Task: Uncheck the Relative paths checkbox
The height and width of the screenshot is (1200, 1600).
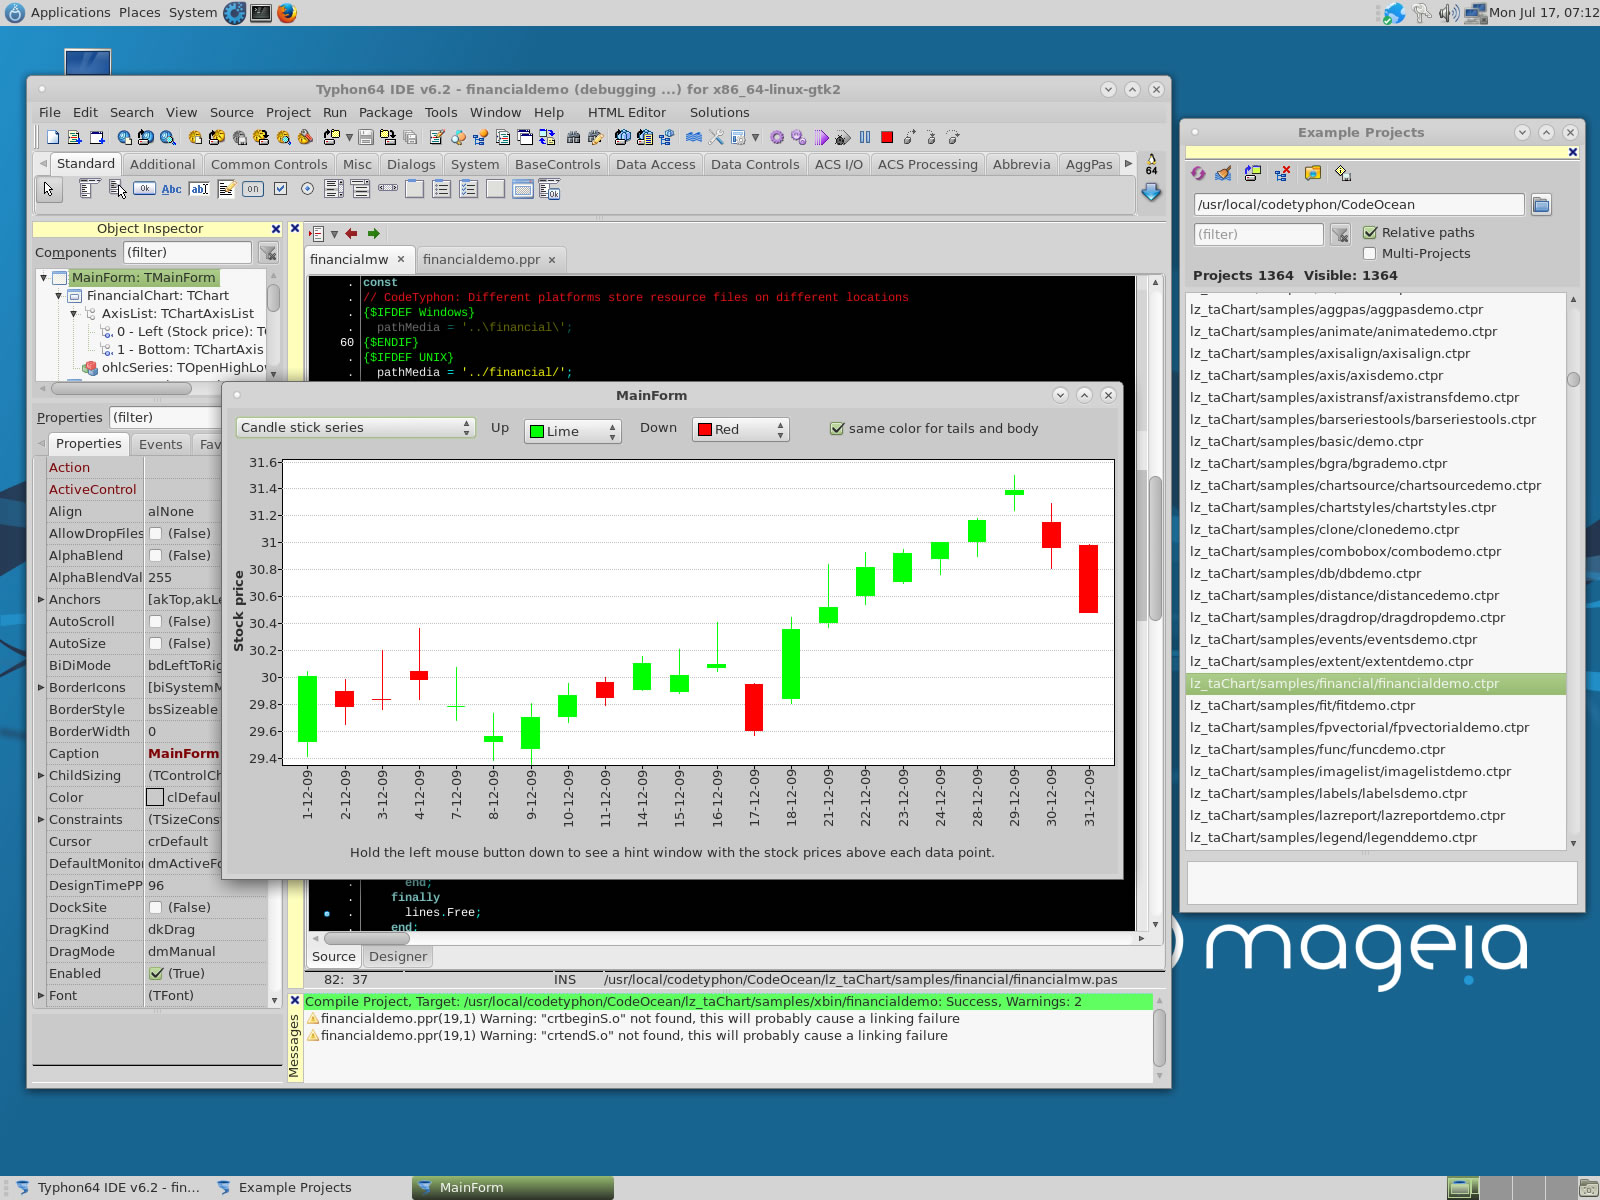Action: [1370, 232]
